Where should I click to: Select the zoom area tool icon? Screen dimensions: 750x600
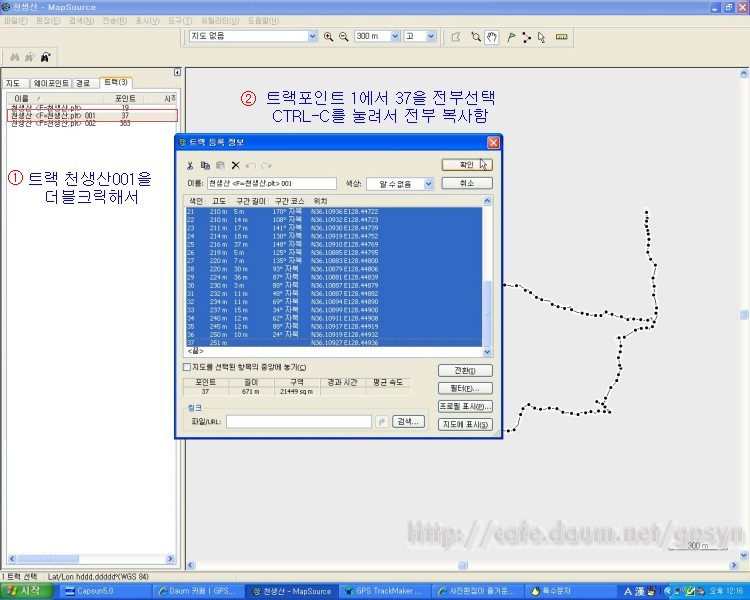pos(476,37)
